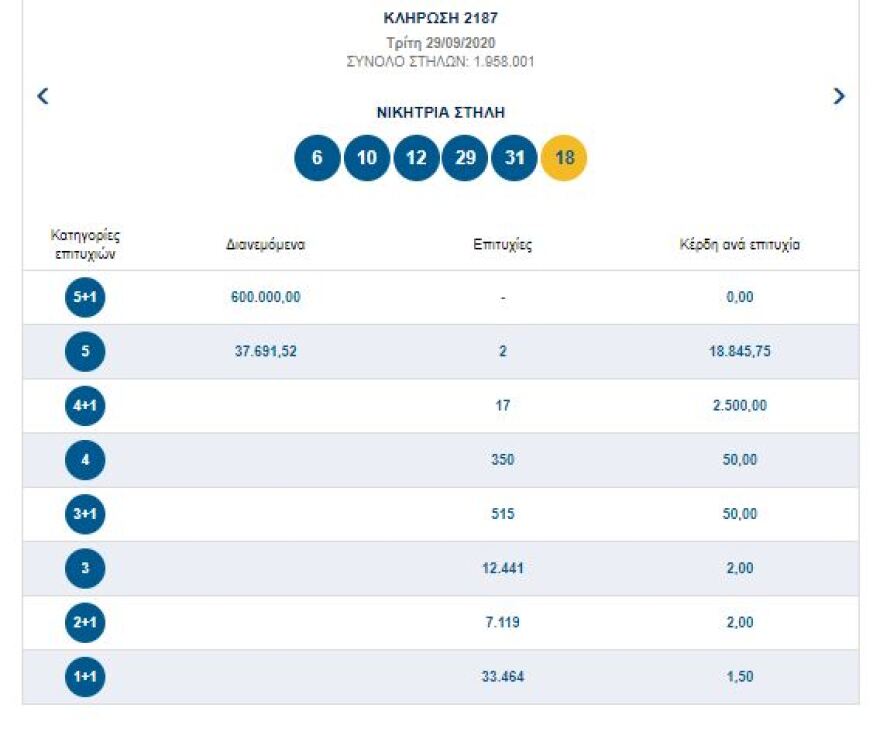The height and width of the screenshot is (756, 880).
Task: Click the 4+1 category badge
Action: pyautogui.click(x=85, y=406)
